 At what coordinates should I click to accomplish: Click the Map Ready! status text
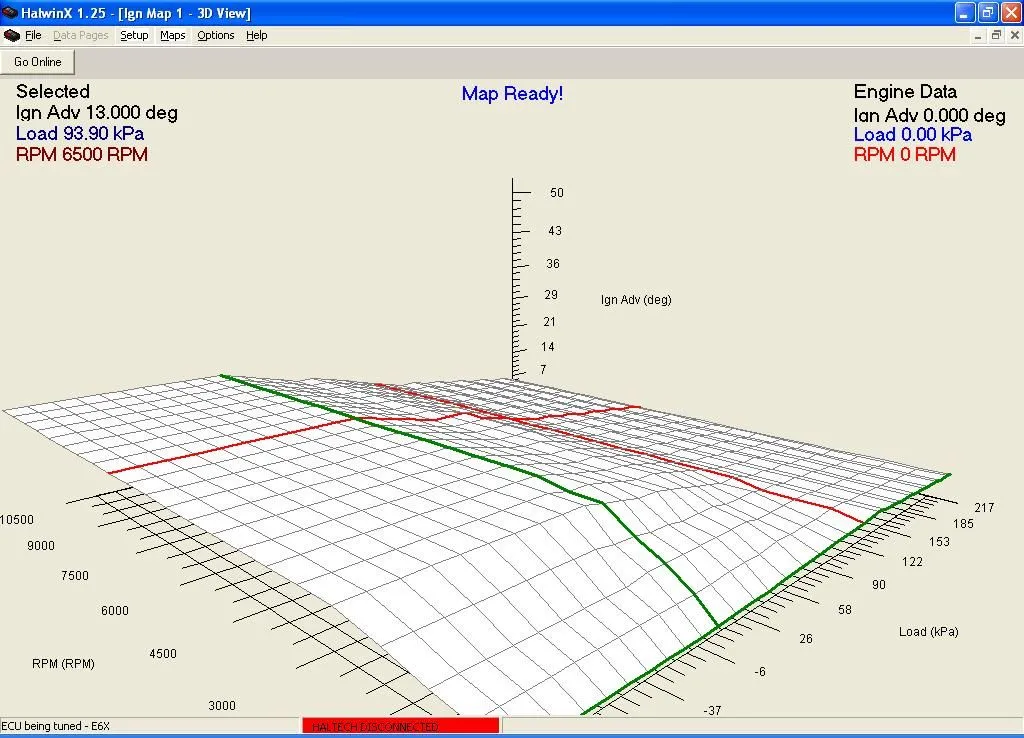pyautogui.click(x=512, y=93)
